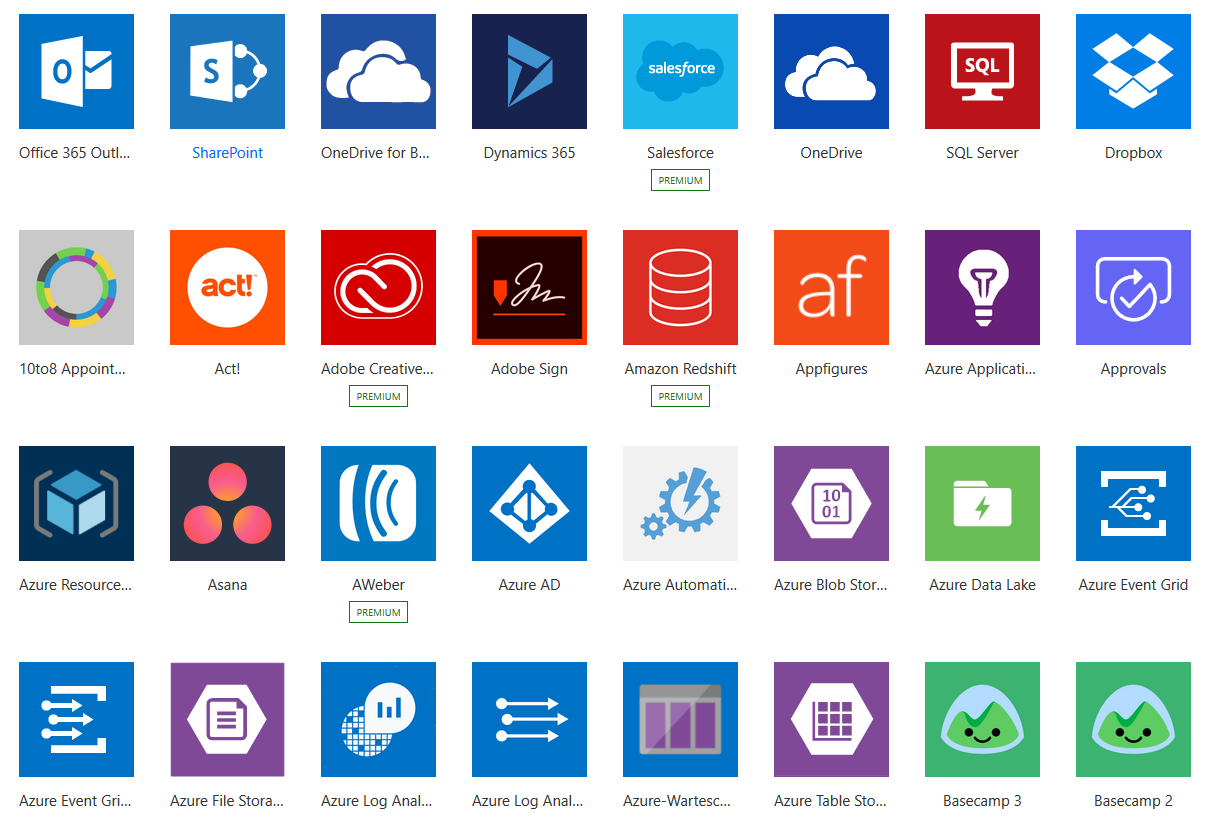Click the 'Azure File Stora...' label text

pyautogui.click(x=227, y=801)
